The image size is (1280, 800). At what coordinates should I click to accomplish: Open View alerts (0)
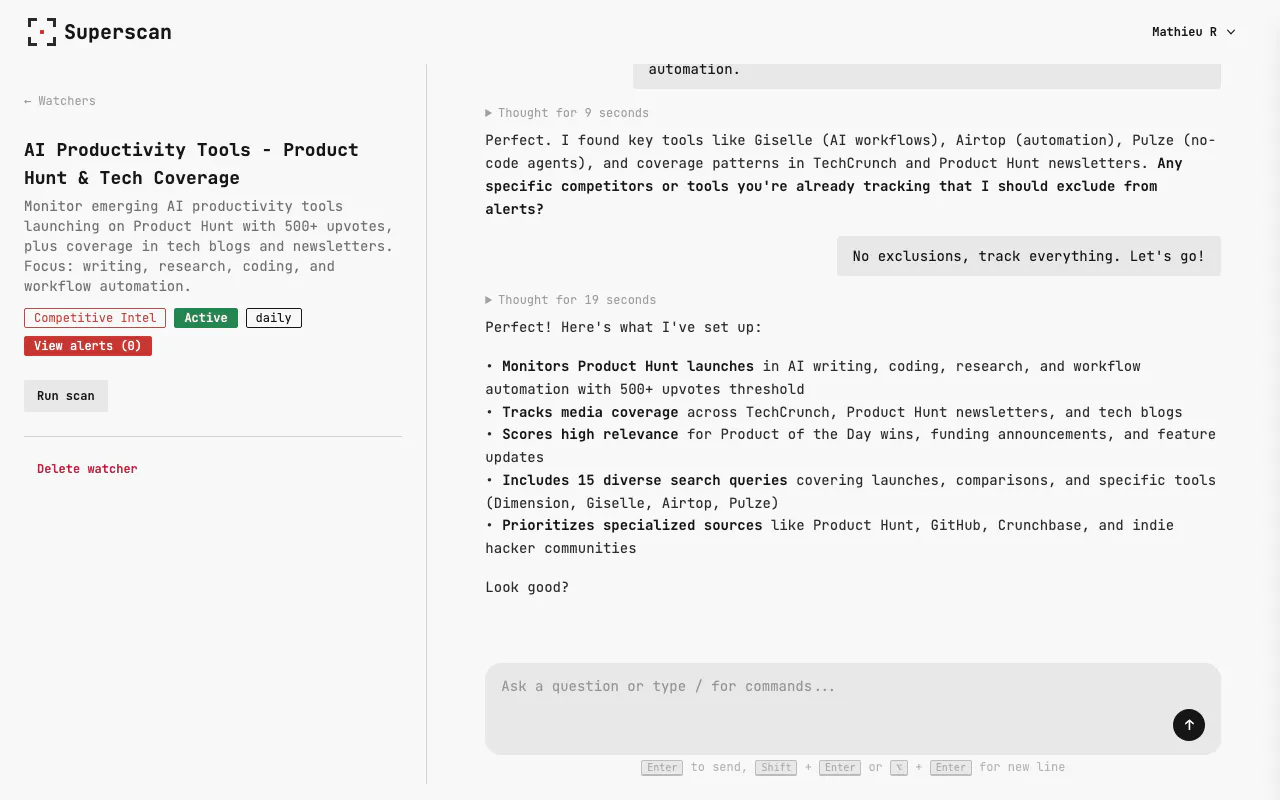[x=88, y=346]
